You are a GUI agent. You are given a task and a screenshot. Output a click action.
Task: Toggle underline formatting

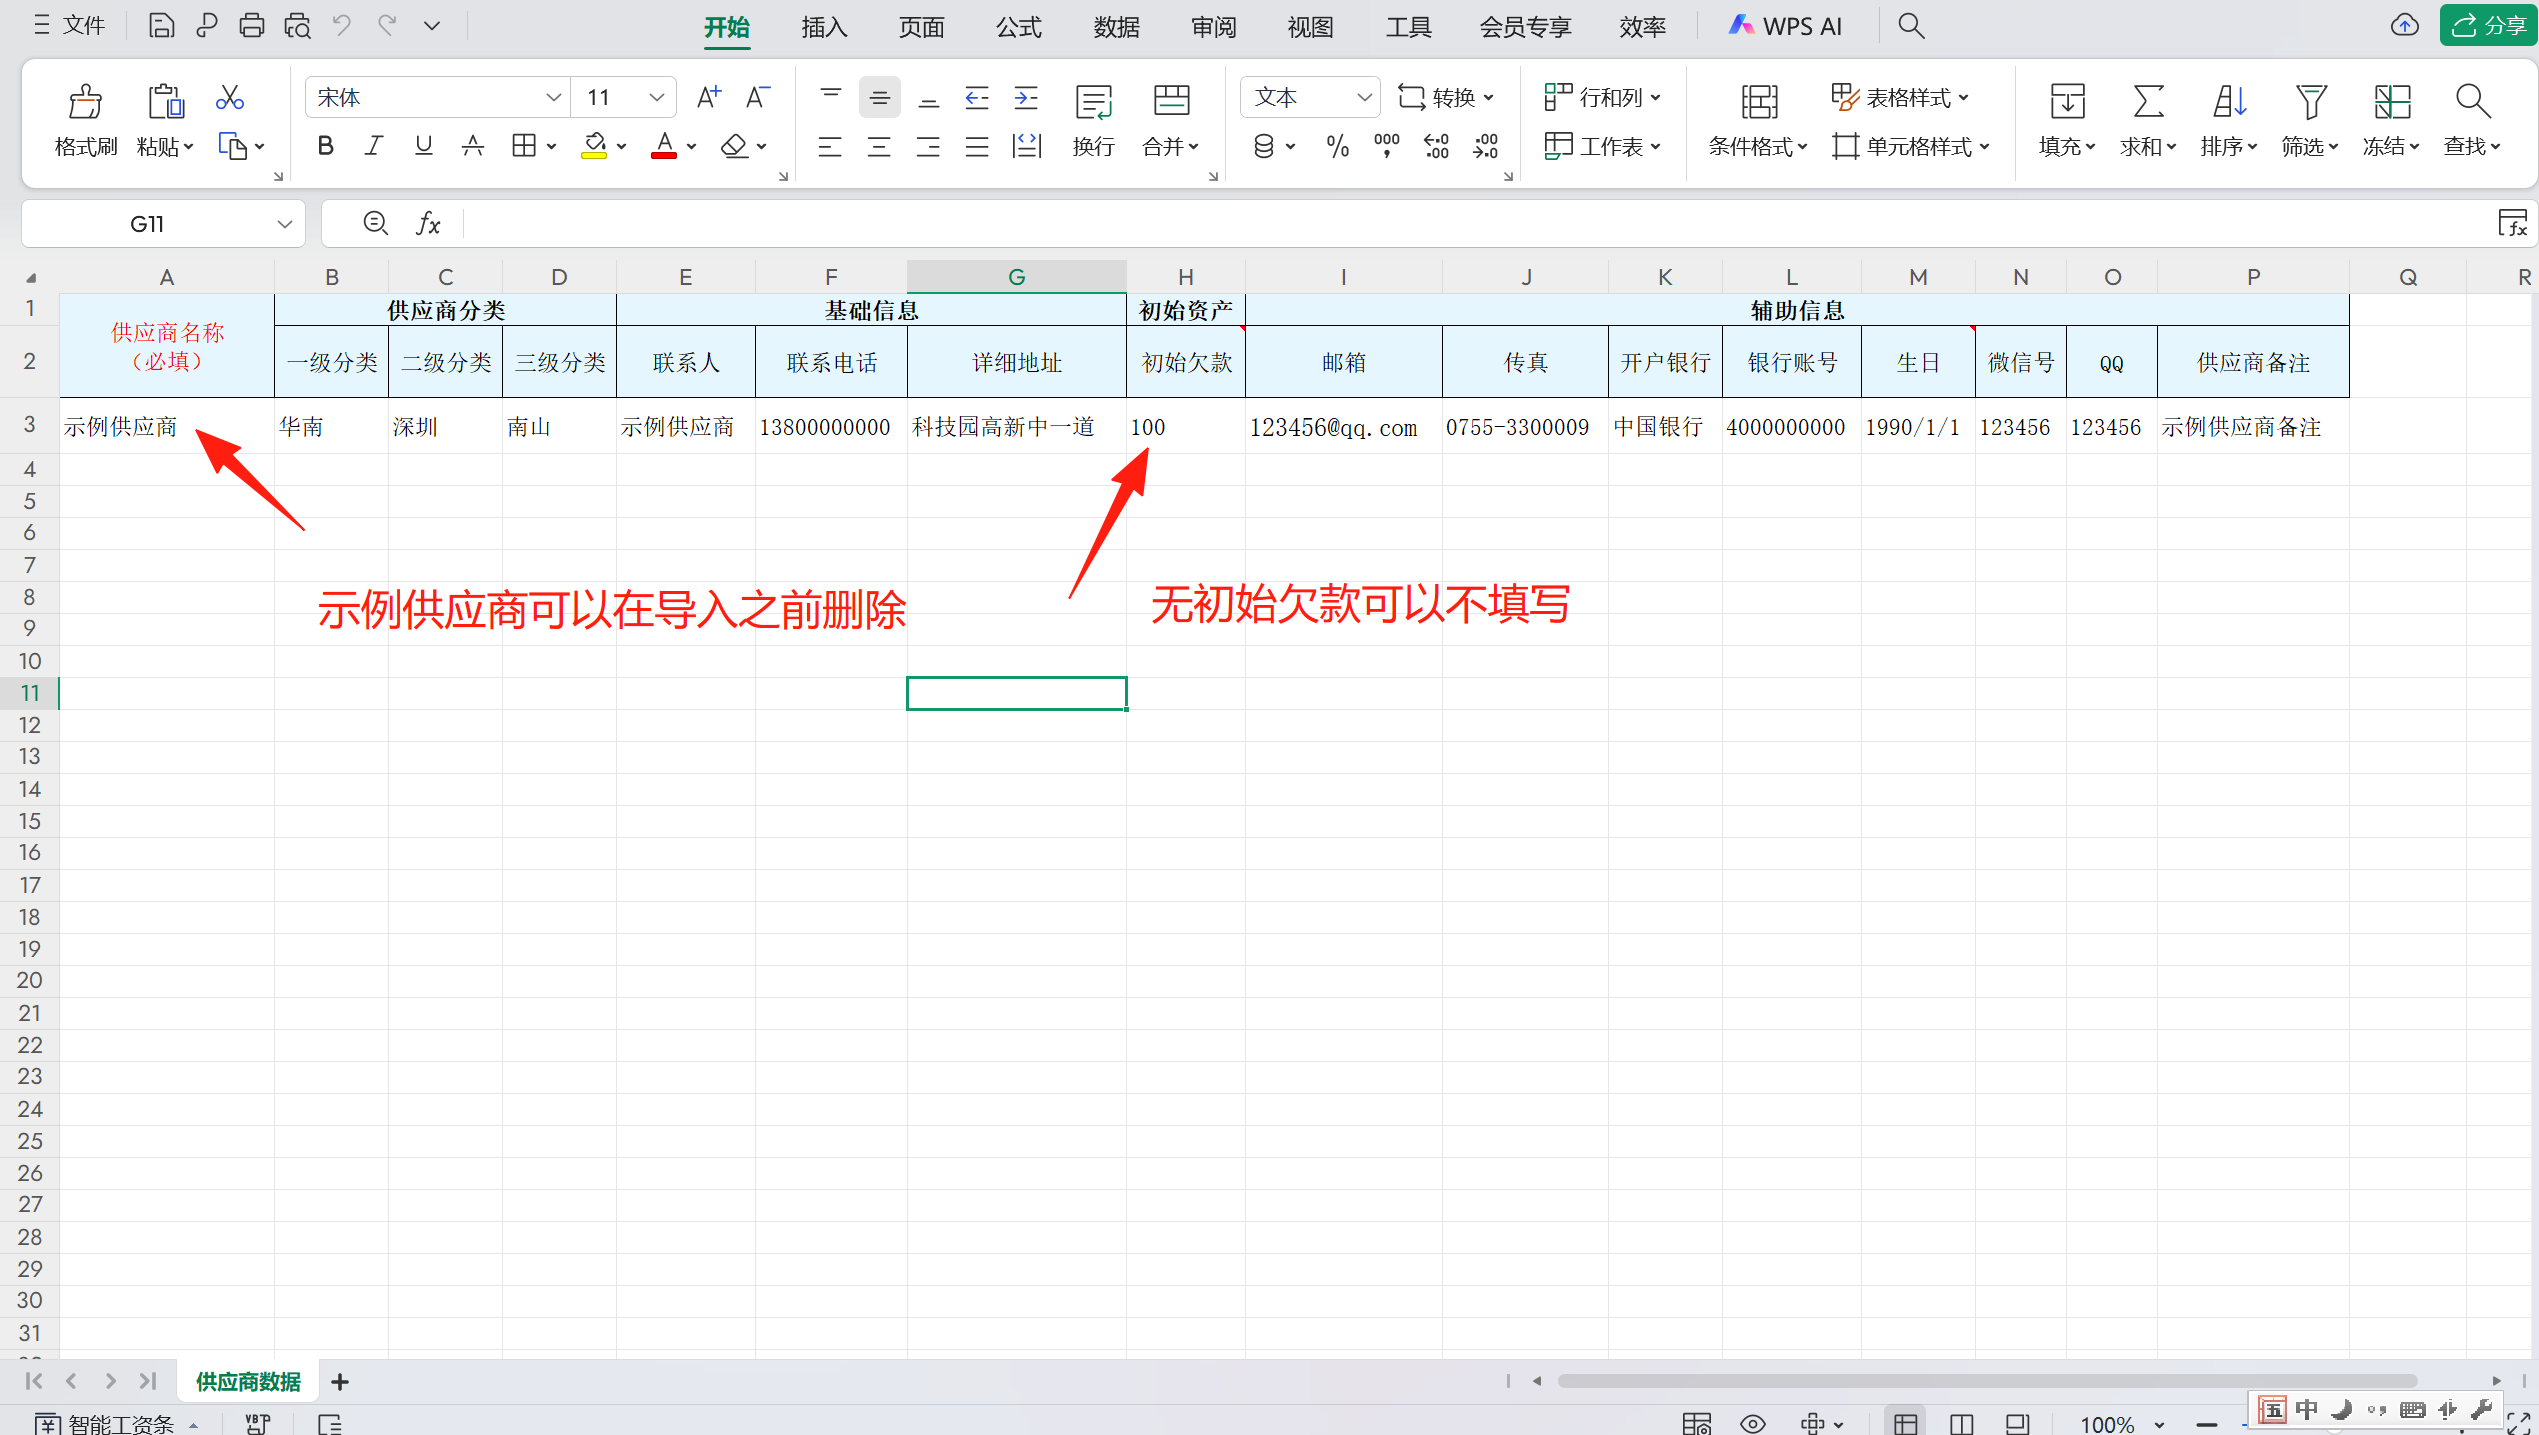coord(423,147)
